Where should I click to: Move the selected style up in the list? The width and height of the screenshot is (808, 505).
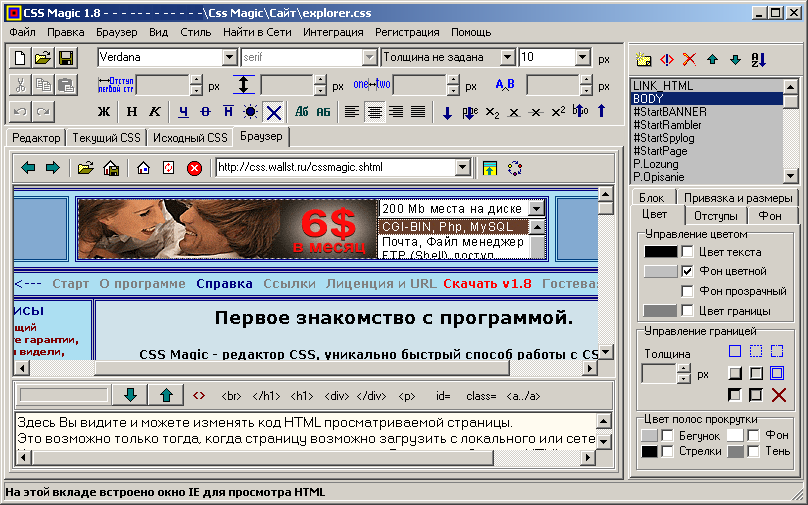(x=713, y=60)
